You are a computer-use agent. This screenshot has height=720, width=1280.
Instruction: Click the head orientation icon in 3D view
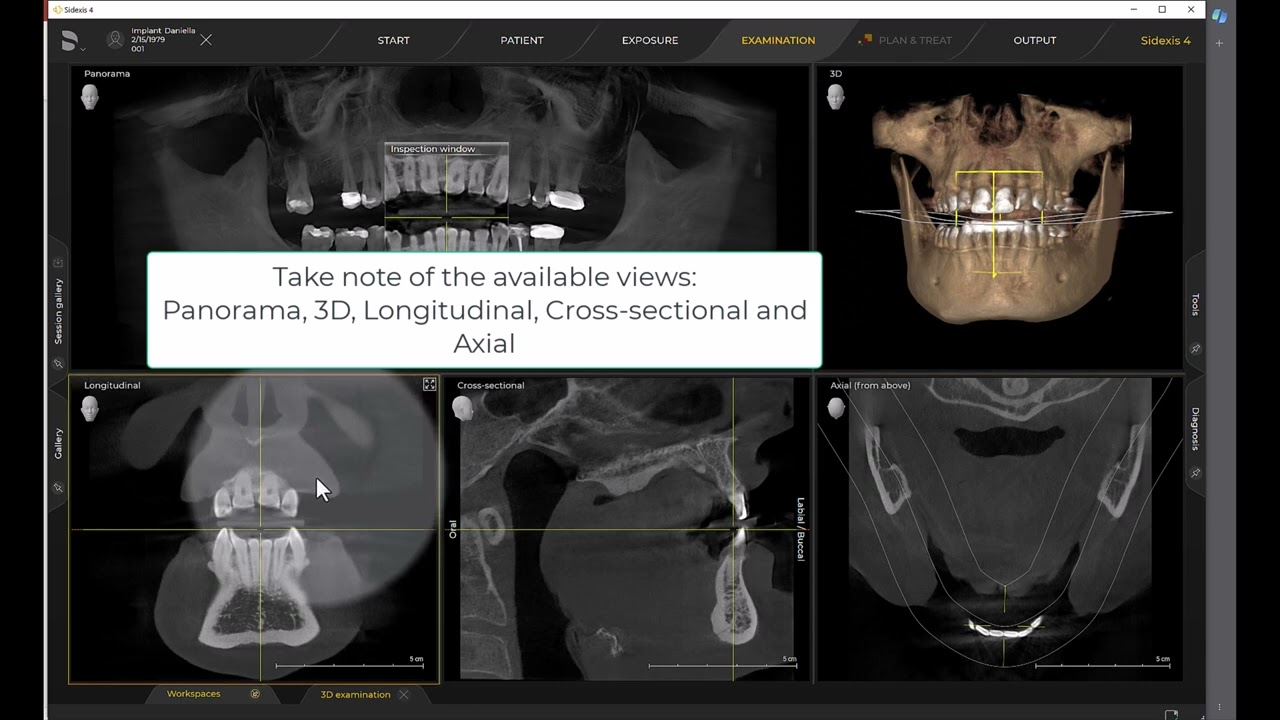[836, 97]
